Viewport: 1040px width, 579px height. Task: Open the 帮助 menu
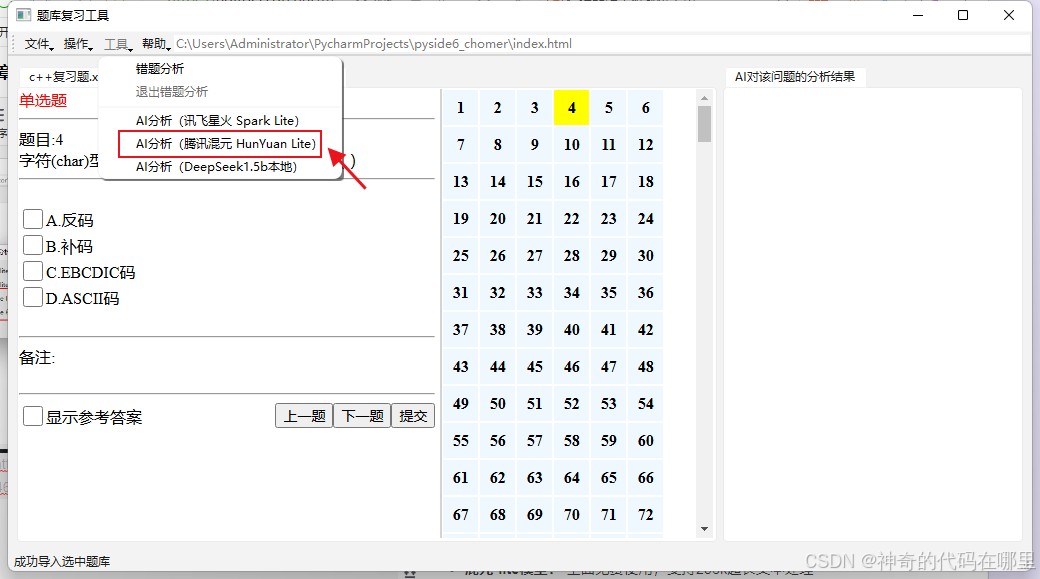click(156, 44)
